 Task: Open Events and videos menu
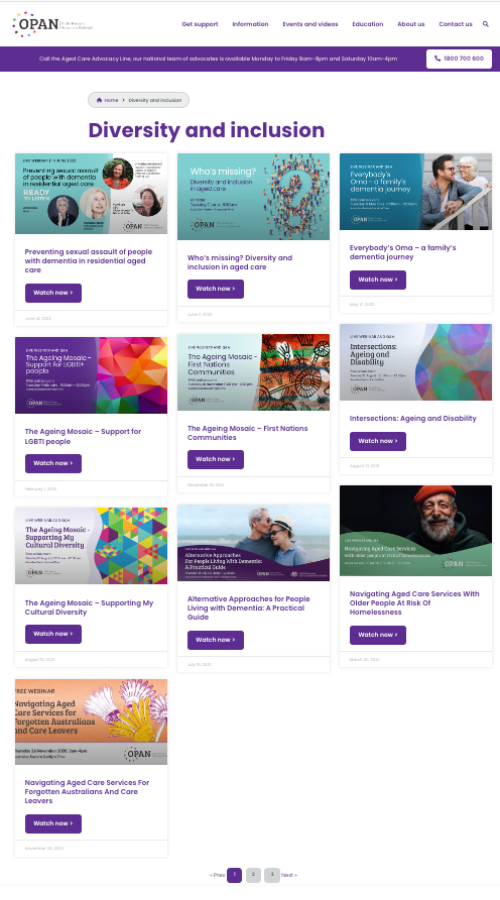(x=310, y=24)
